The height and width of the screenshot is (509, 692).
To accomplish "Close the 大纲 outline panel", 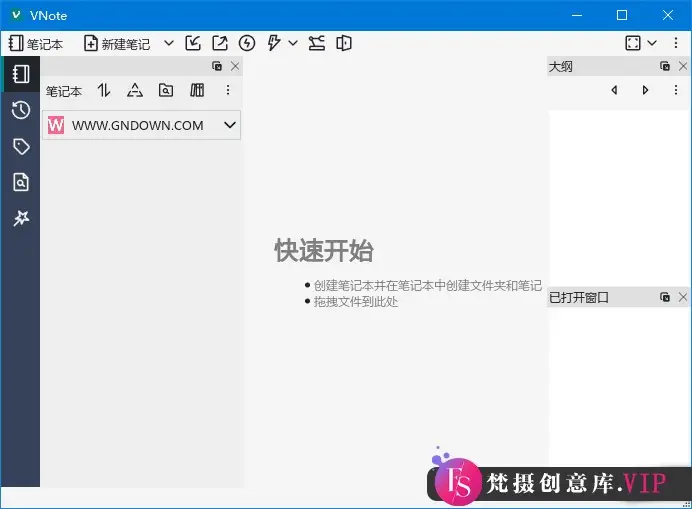I will click(683, 66).
